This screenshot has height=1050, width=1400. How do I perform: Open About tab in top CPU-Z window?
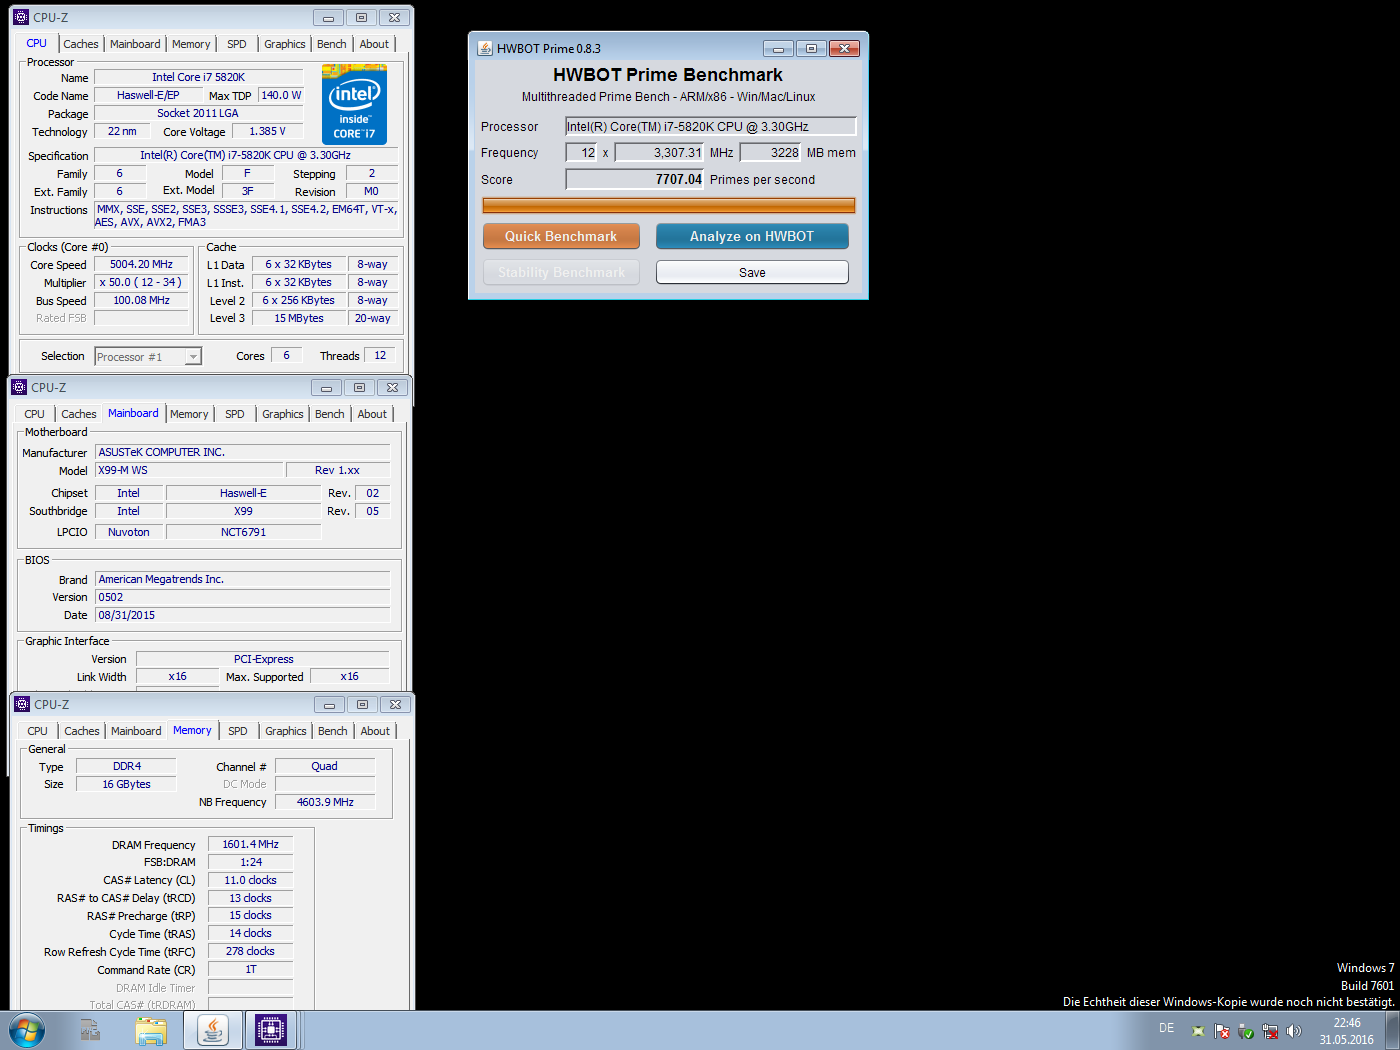tap(374, 44)
